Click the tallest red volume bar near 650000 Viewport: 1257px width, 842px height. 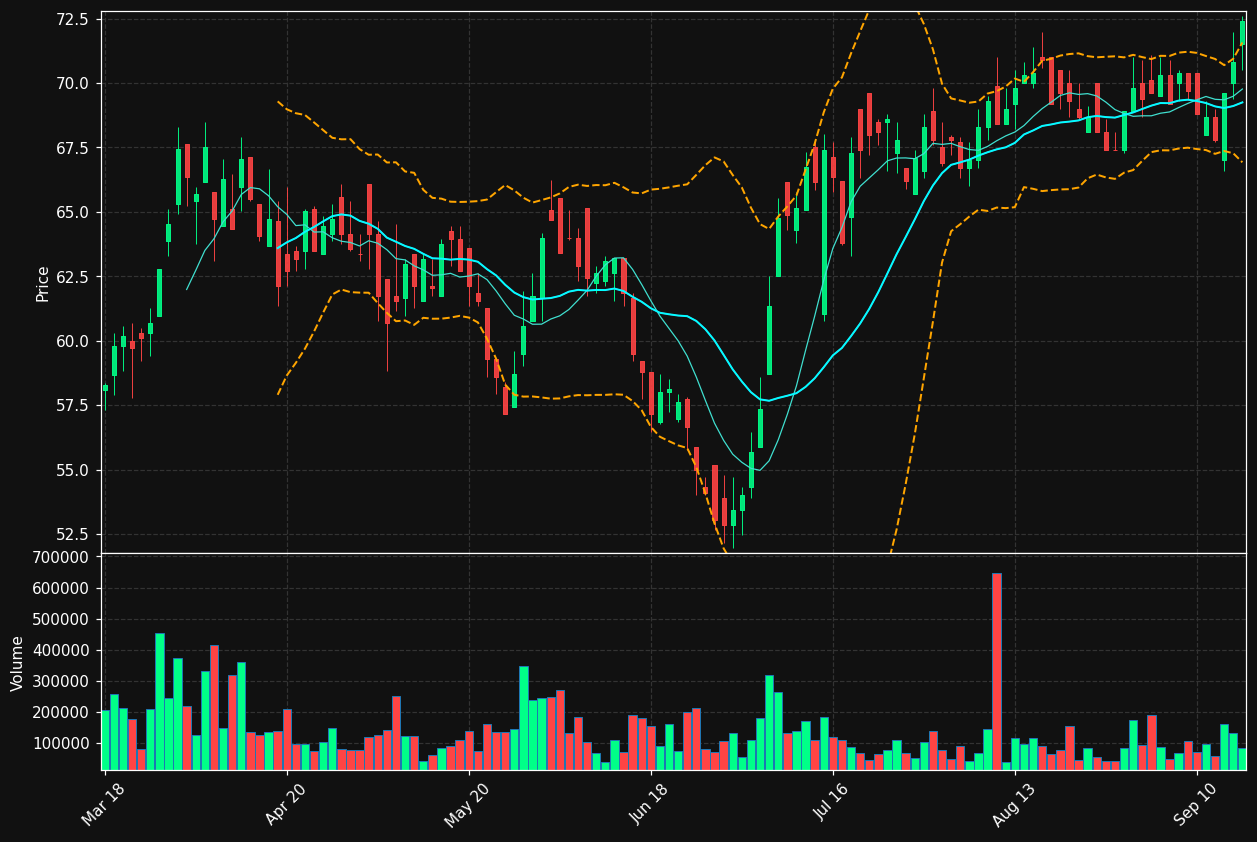[997, 671]
